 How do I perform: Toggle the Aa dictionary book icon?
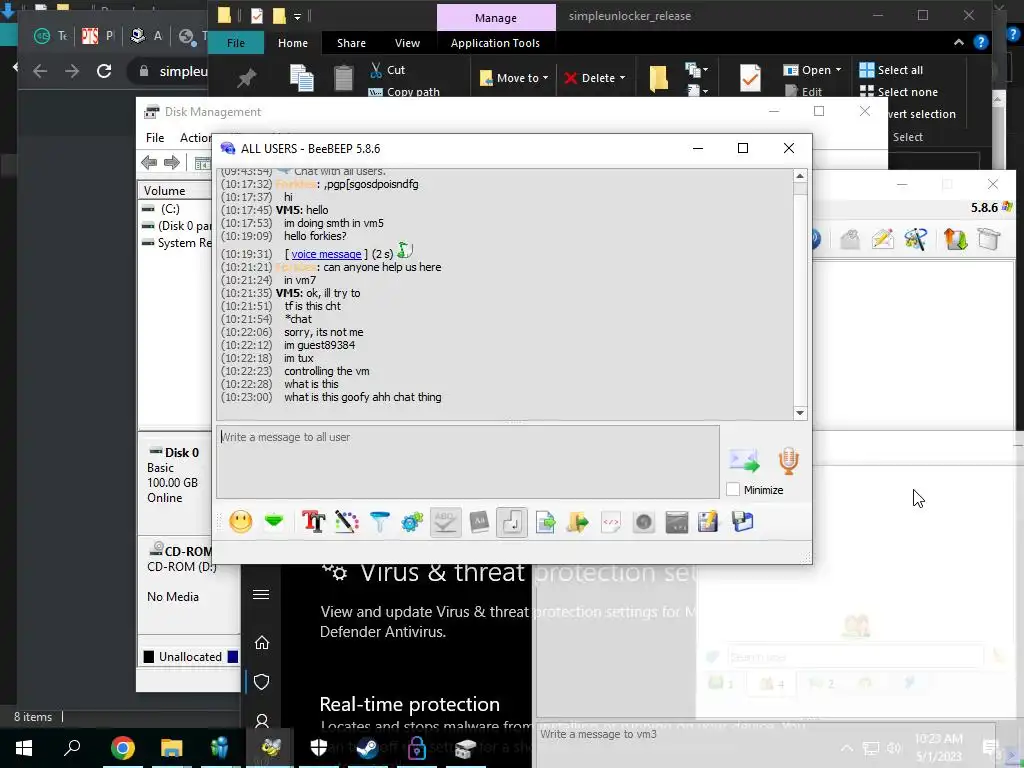click(479, 522)
